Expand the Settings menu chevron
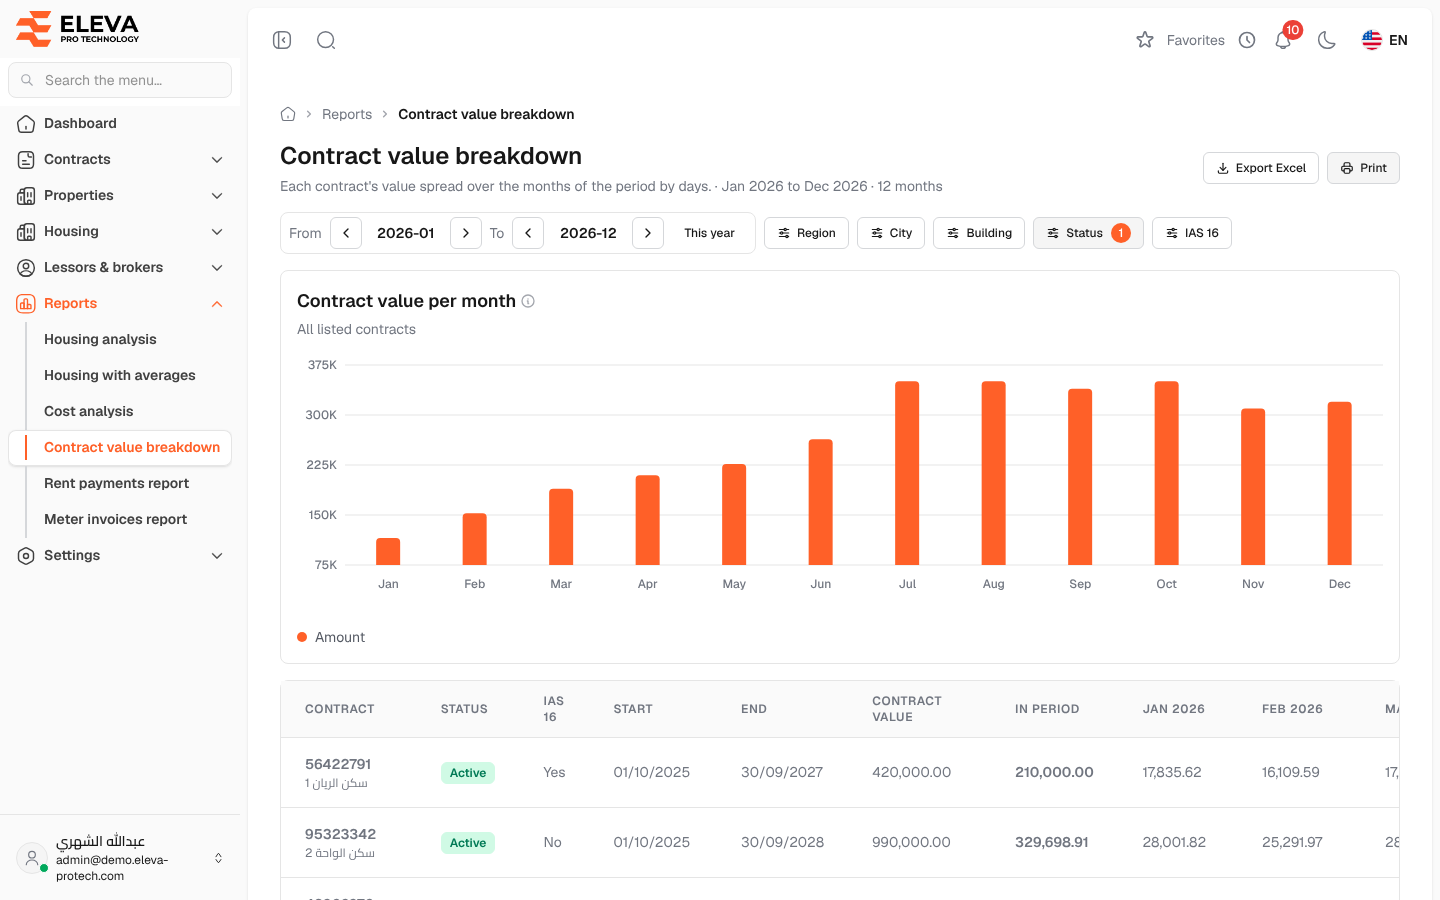Screen dimensions: 1440x900 tap(217, 556)
